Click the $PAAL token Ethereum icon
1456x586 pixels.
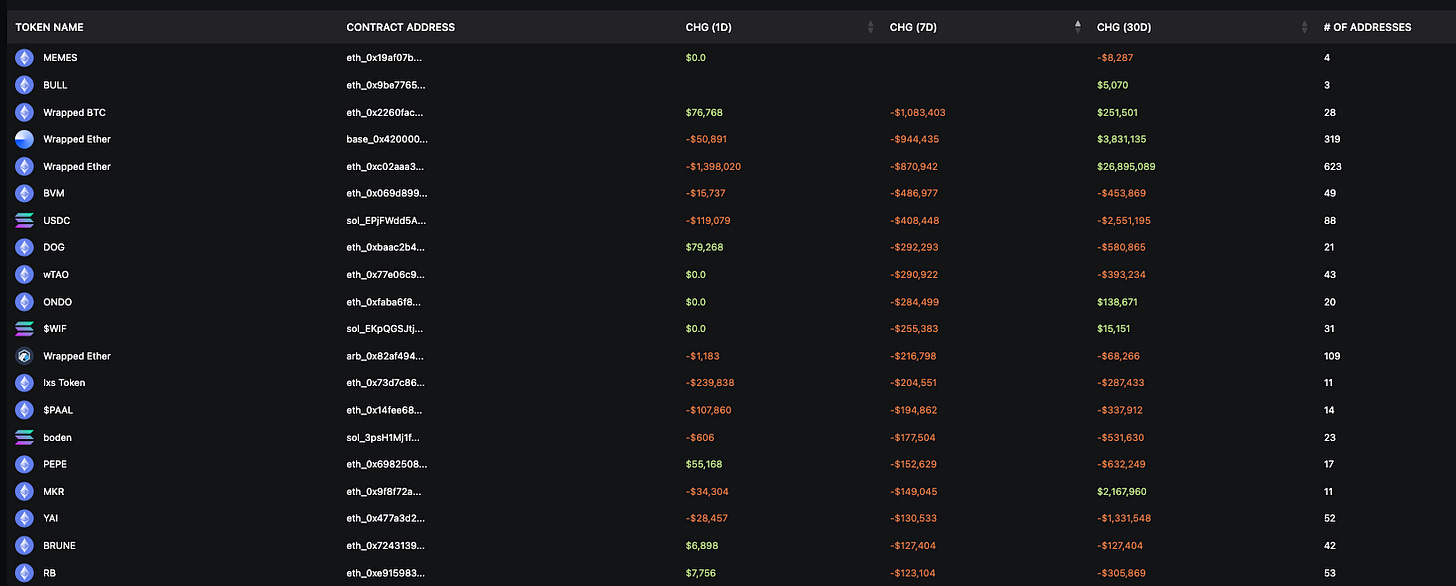point(24,411)
